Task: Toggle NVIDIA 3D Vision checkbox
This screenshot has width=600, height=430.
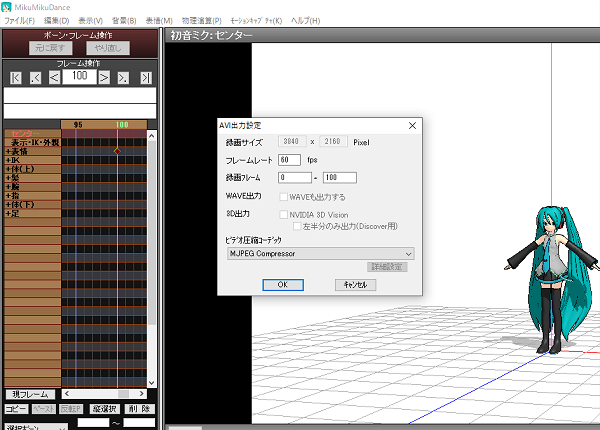Action: tap(284, 215)
